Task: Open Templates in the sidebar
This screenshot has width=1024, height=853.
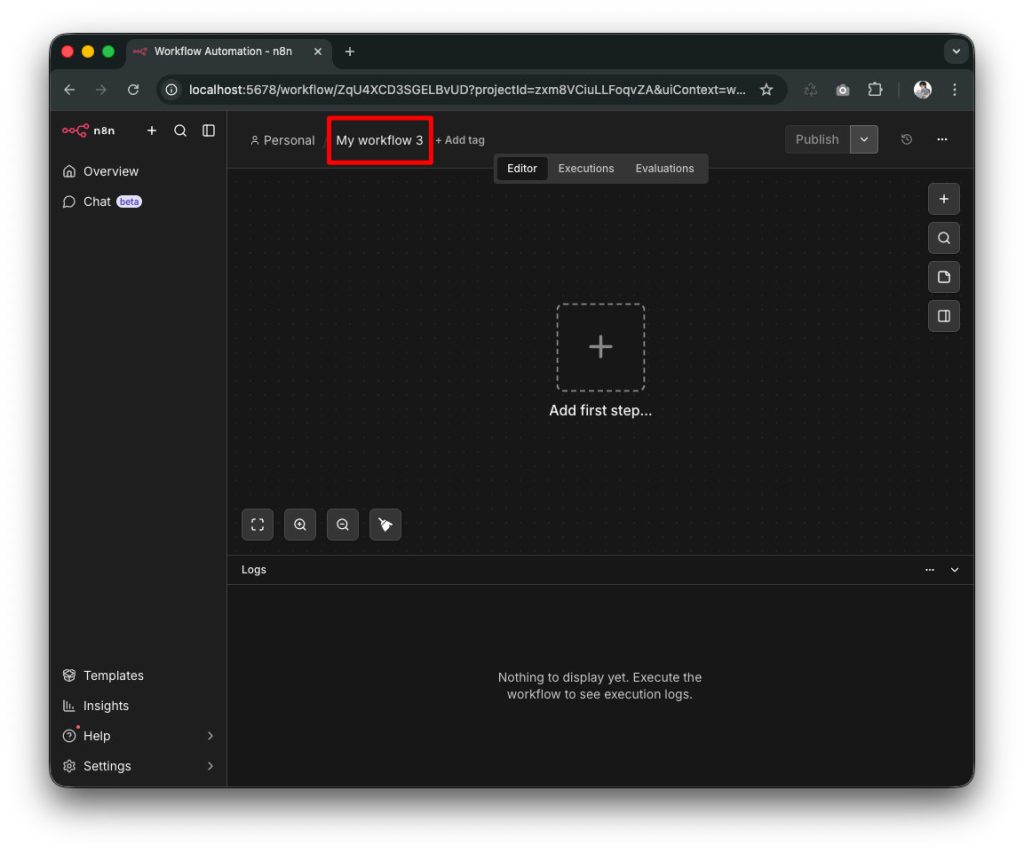Action: (x=113, y=676)
